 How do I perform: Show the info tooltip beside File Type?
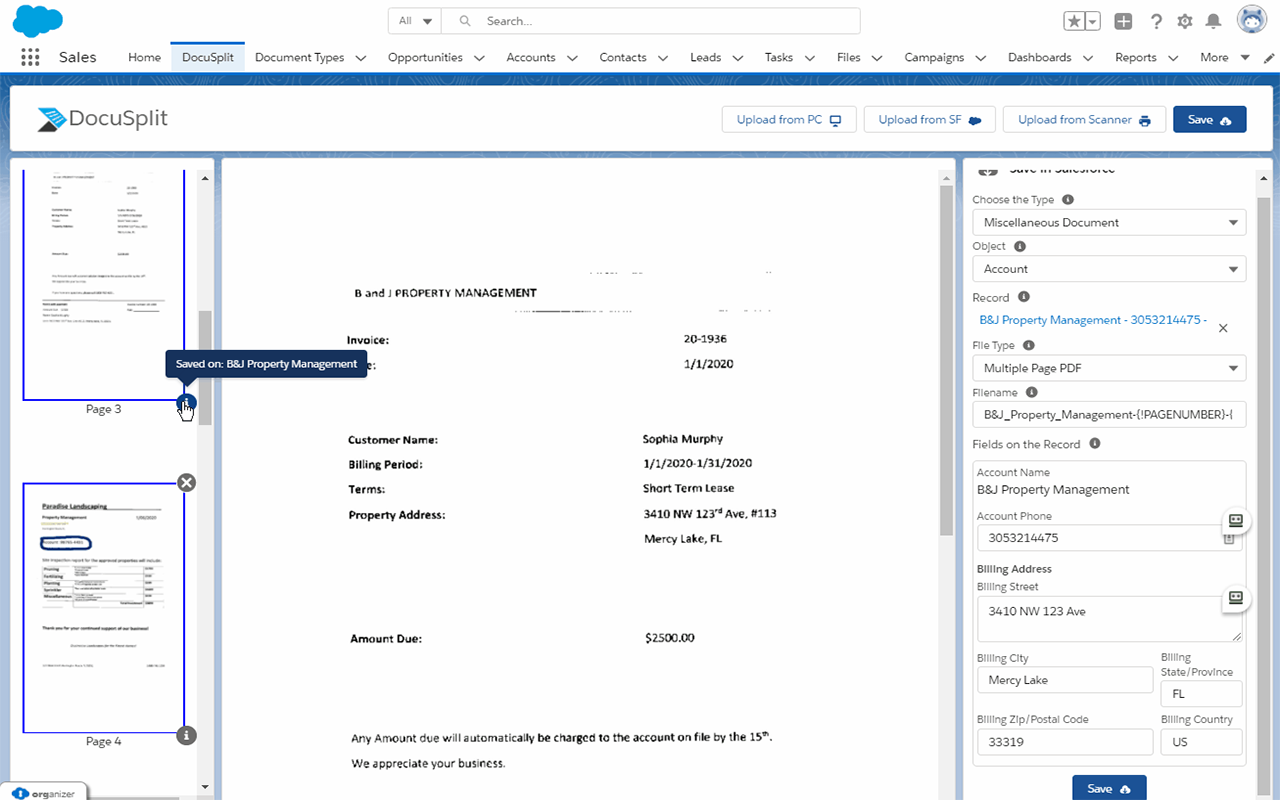[x=1029, y=346]
